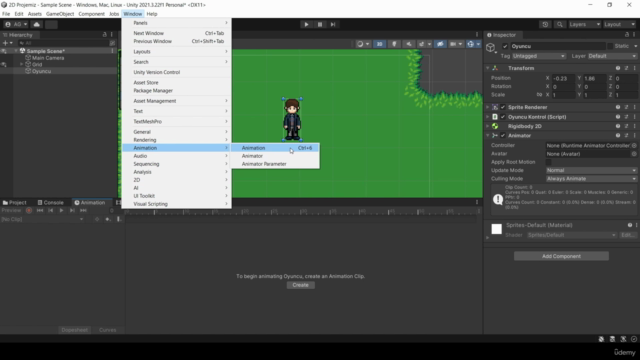This screenshot has width=640, height=360.
Task: Toggle constrained proportions link on Scale
Action: click(539, 95)
